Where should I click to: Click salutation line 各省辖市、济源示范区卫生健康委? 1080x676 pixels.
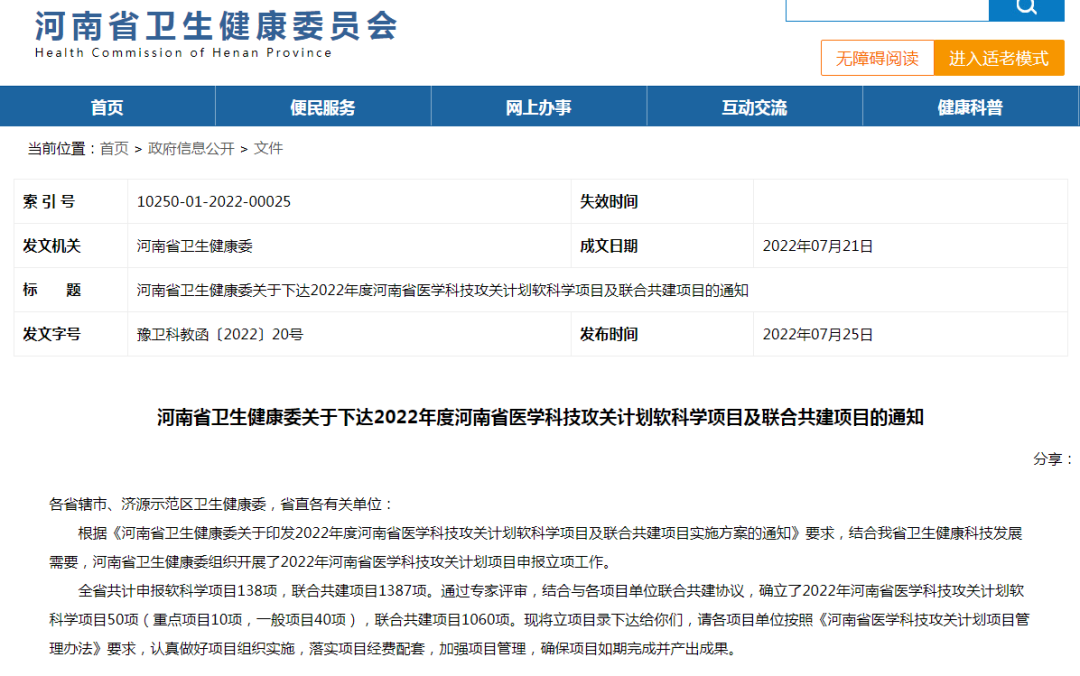221,504
